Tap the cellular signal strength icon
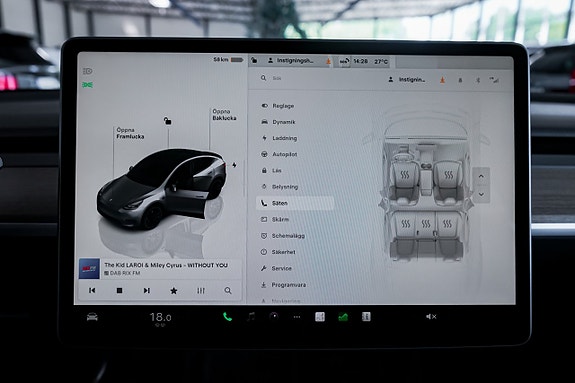 click(x=494, y=80)
